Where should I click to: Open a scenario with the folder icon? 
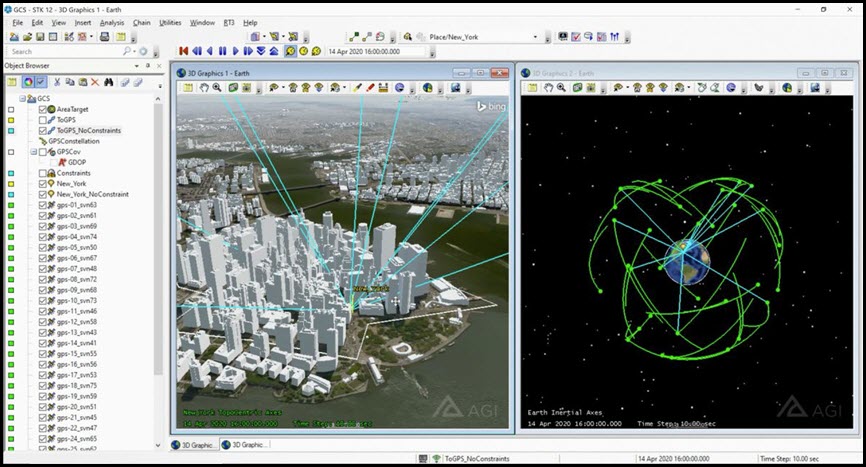(27, 37)
